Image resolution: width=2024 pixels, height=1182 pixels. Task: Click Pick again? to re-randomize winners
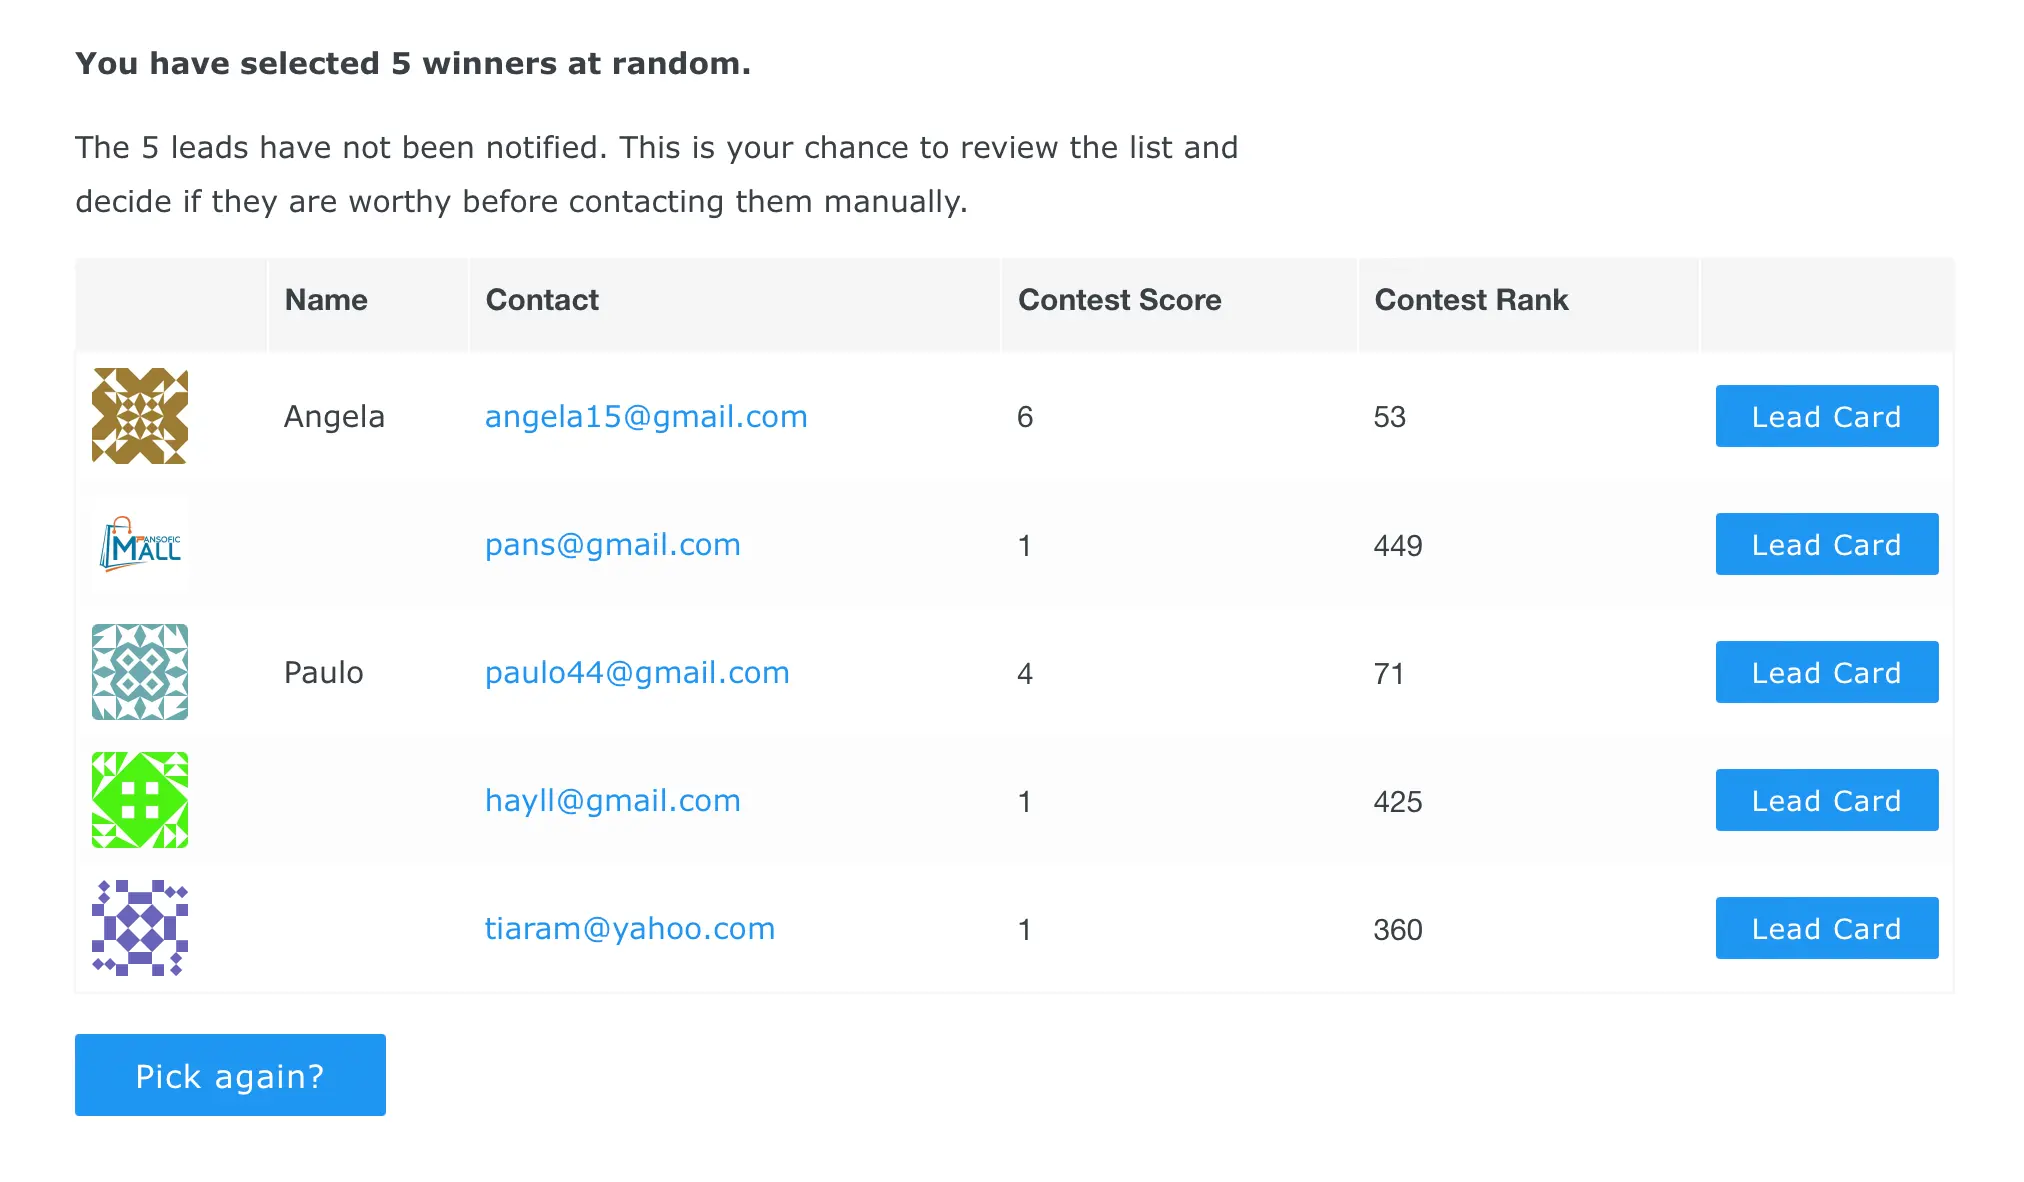pos(231,1076)
